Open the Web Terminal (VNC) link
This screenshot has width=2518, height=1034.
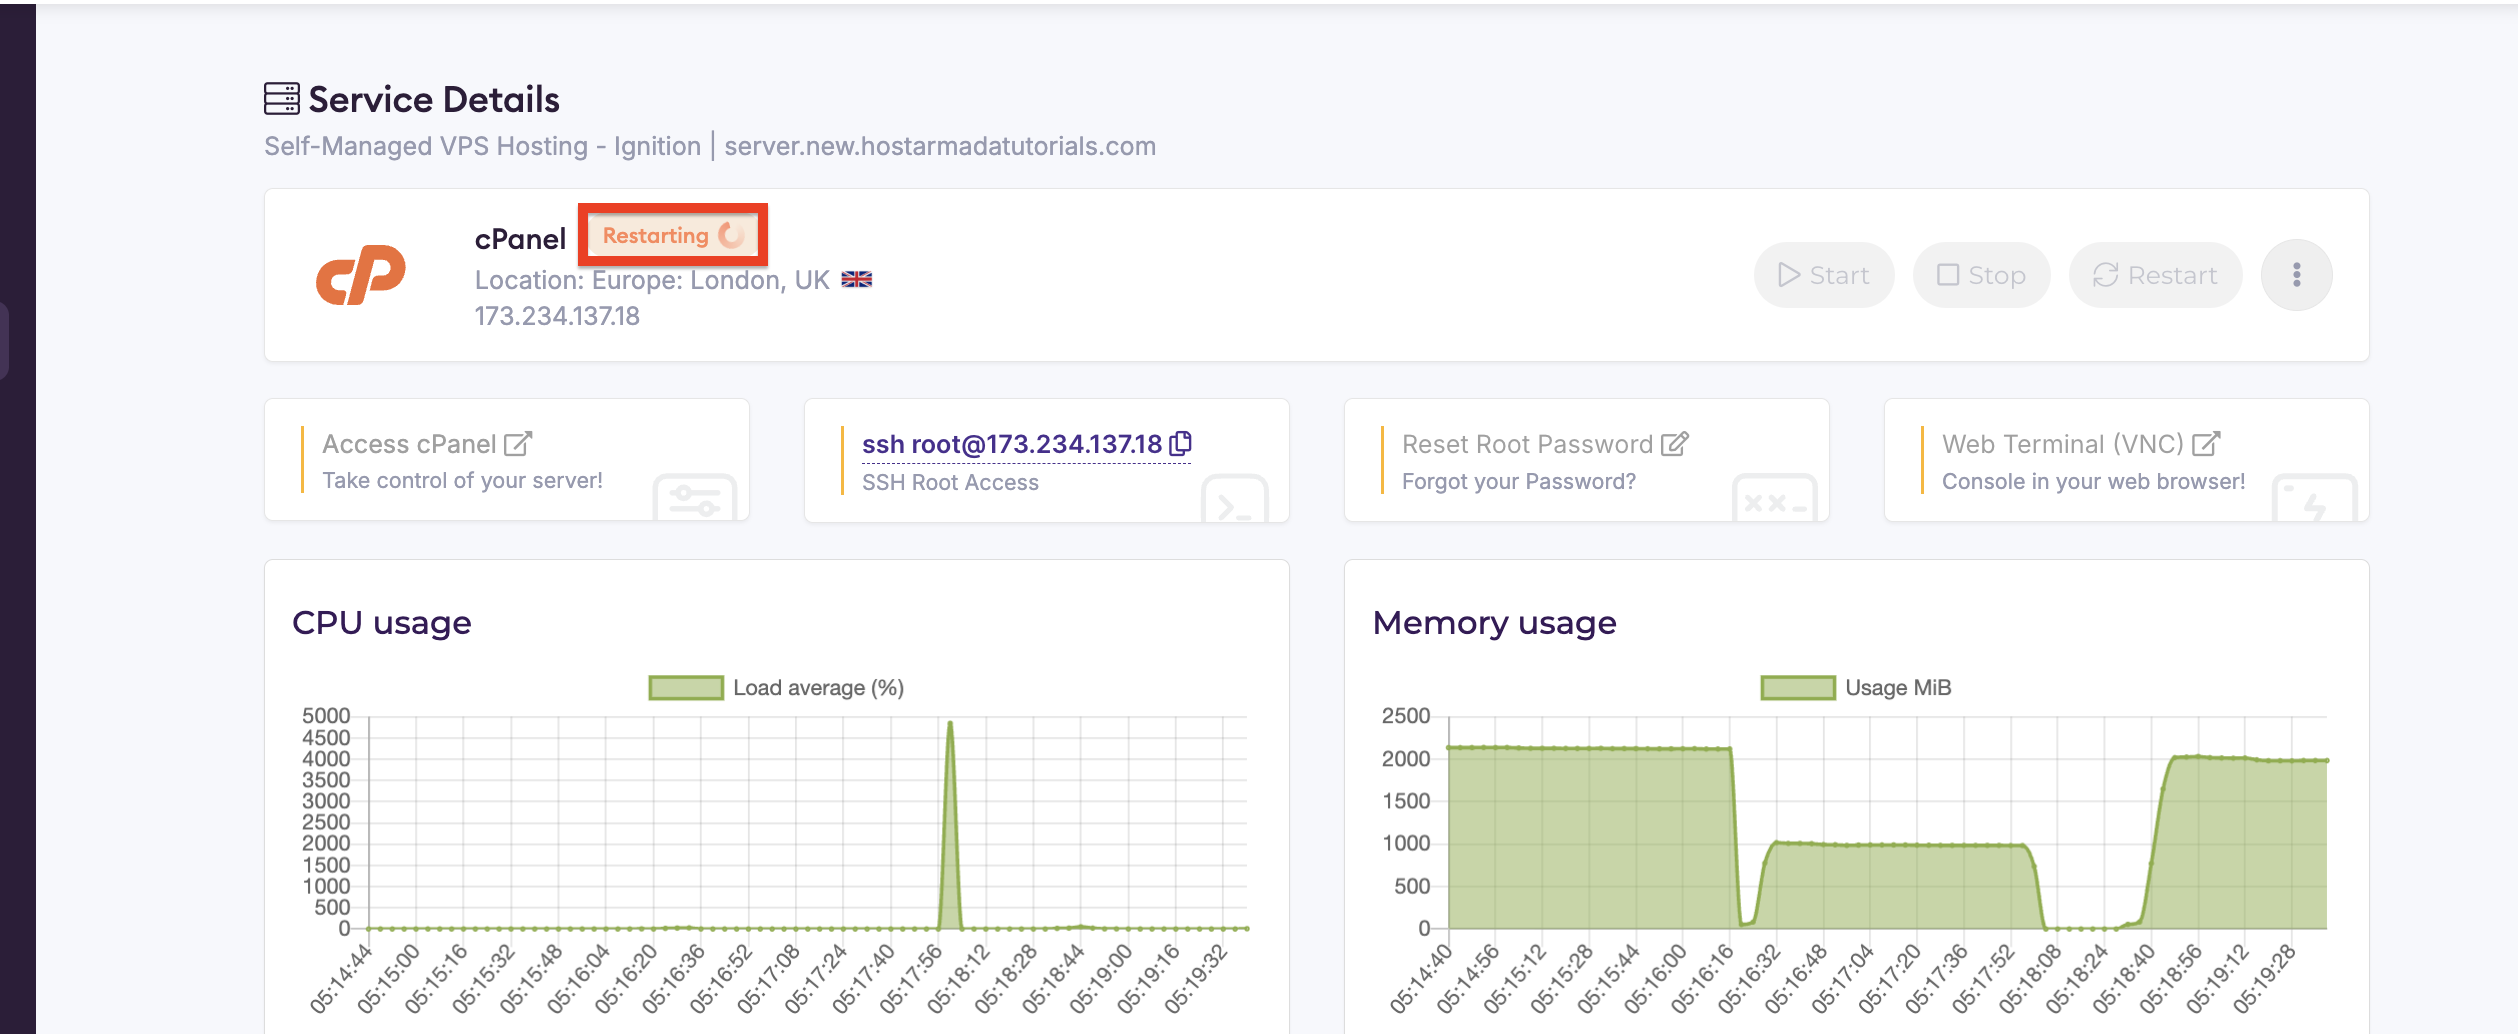2062,444
